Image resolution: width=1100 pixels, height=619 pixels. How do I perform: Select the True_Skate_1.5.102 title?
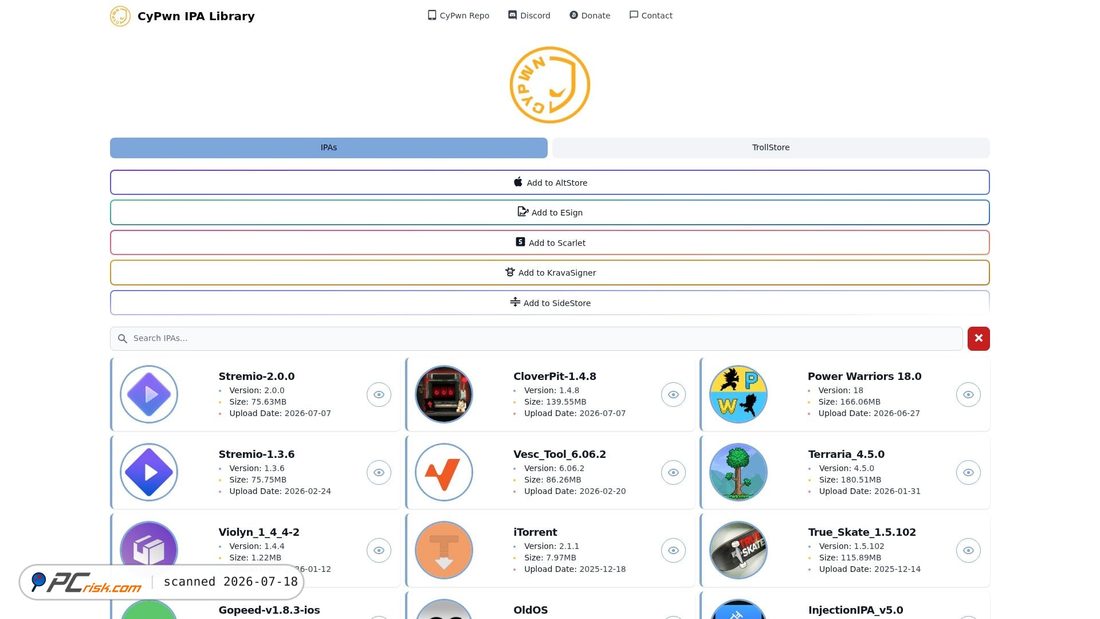[861, 532]
